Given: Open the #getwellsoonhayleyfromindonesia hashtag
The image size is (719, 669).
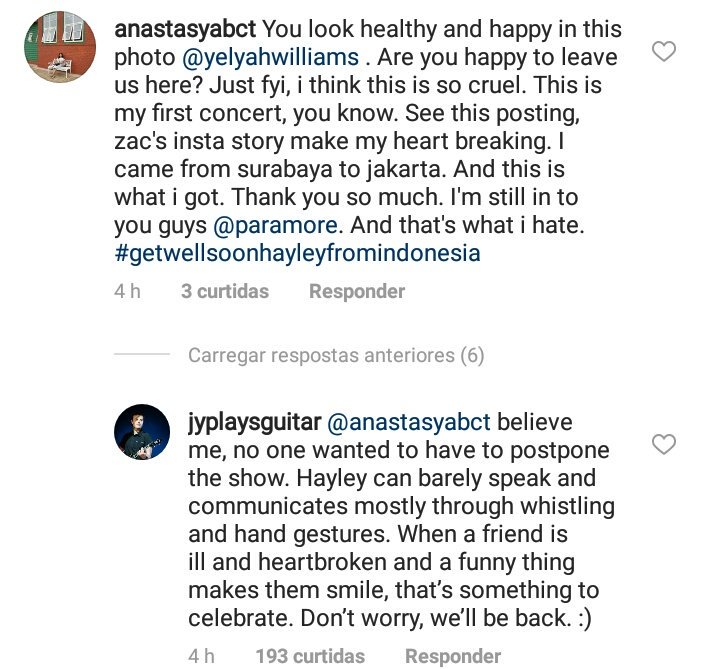Looking at the screenshot, I should click(297, 254).
